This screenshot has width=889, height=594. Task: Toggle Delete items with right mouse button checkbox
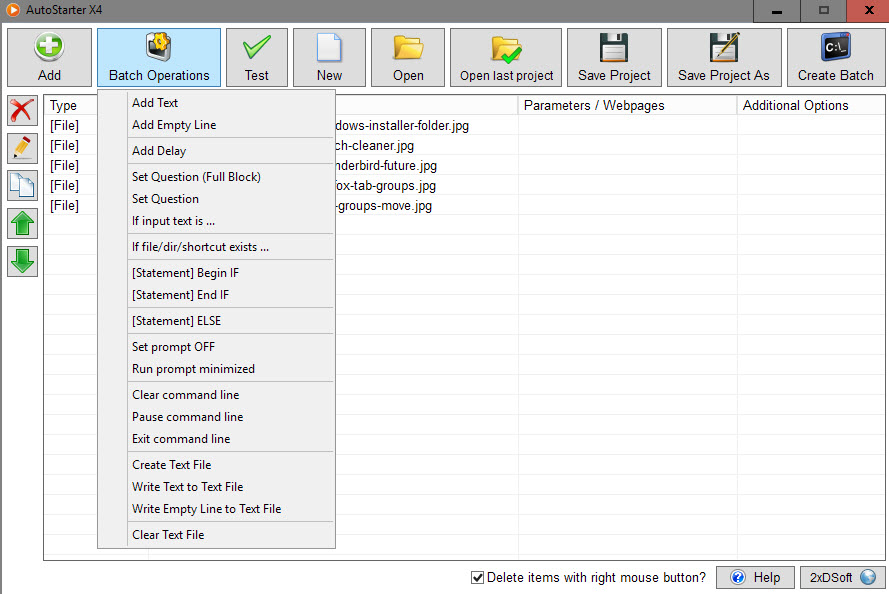click(477, 578)
